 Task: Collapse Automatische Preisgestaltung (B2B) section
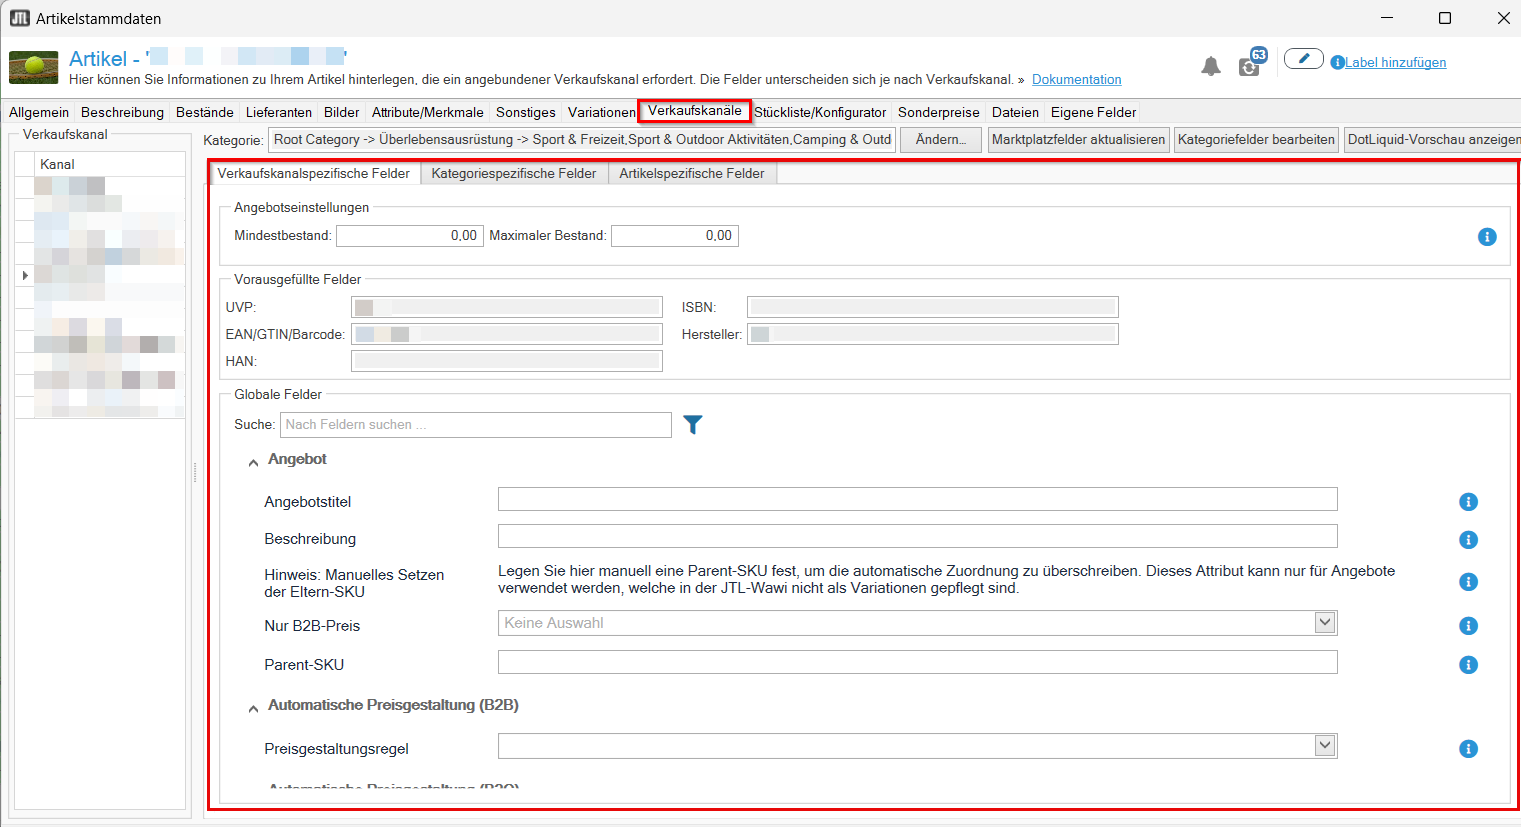253,708
